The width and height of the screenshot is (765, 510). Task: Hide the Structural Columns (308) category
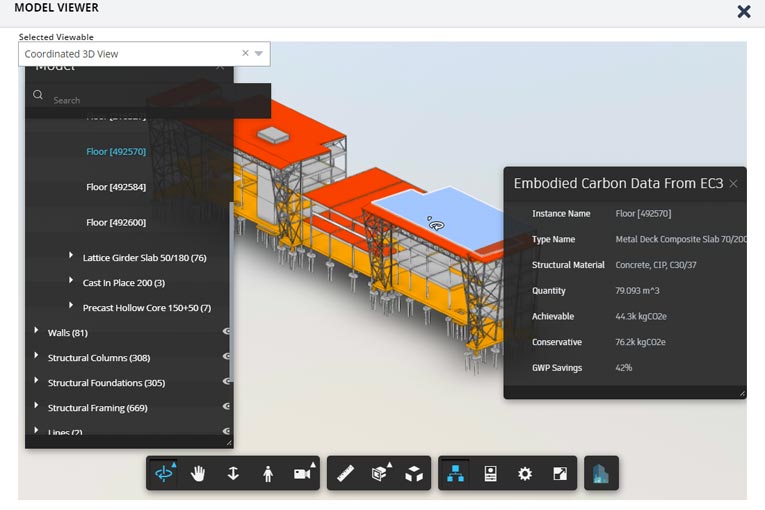pos(226,356)
